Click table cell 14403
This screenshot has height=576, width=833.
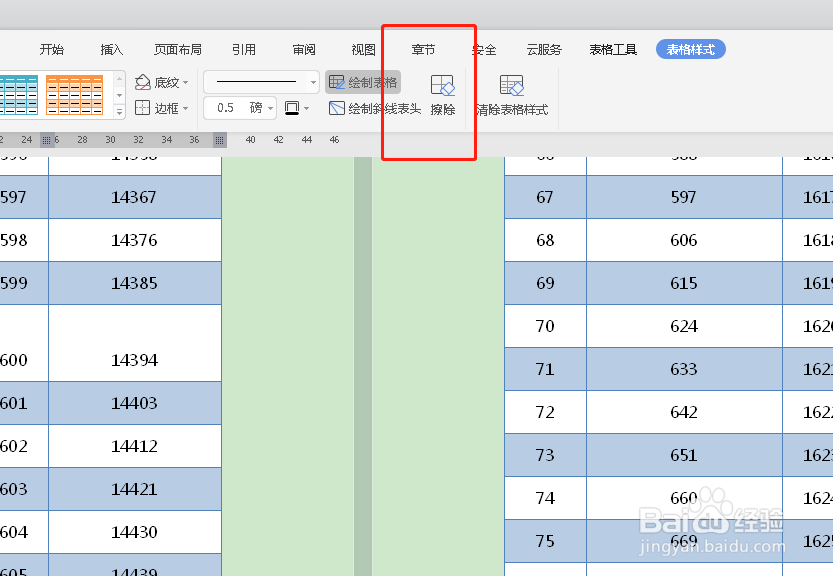tap(134, 403)
